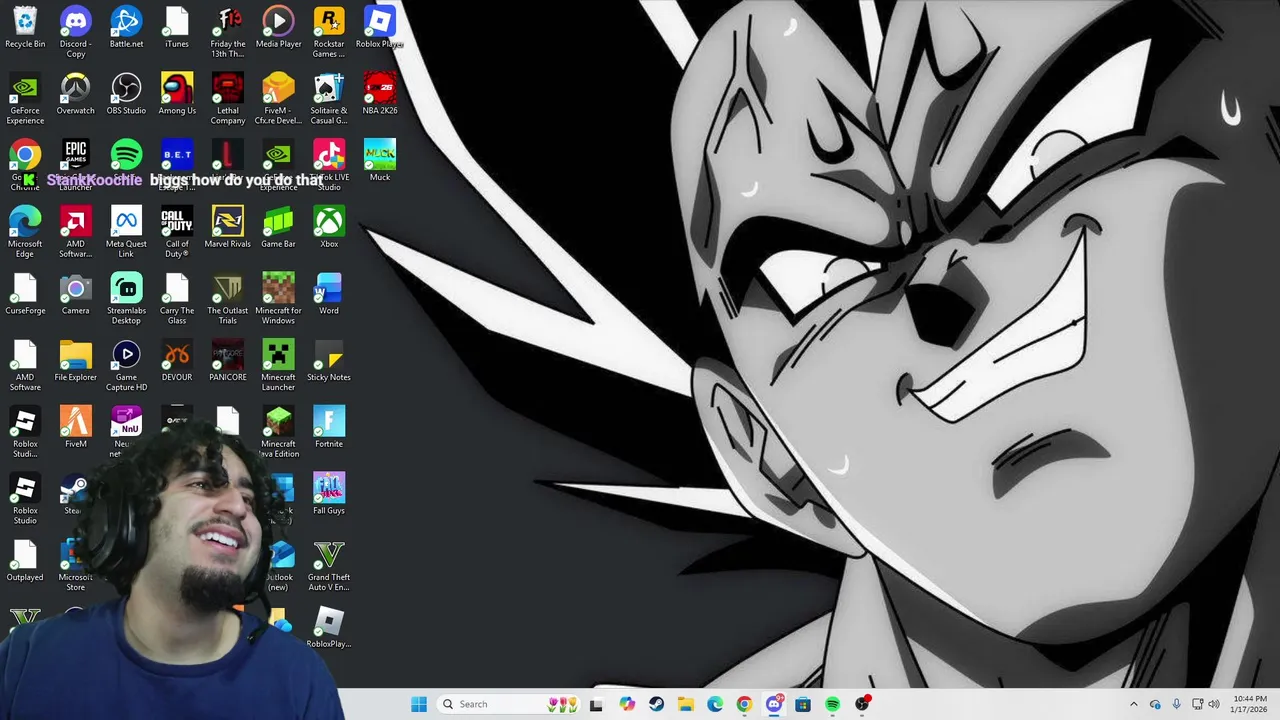Viewport: 1280px width, 720px height.
Task: Select the Microsoft Edge desktop shortcut
Action: [25, 233]
